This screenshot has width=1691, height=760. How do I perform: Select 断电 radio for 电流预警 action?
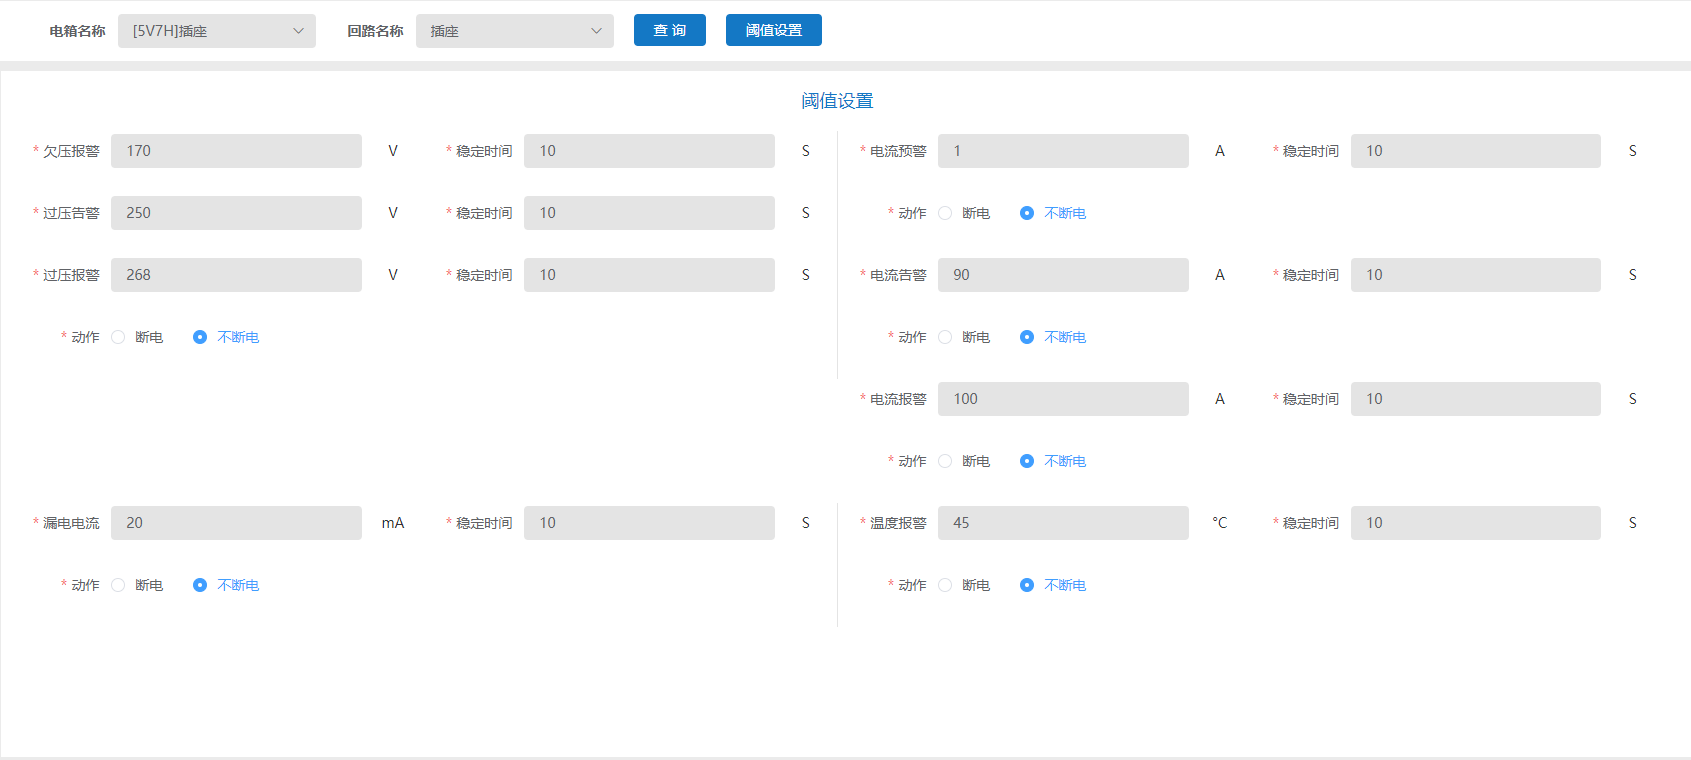(x=945, y=213)
